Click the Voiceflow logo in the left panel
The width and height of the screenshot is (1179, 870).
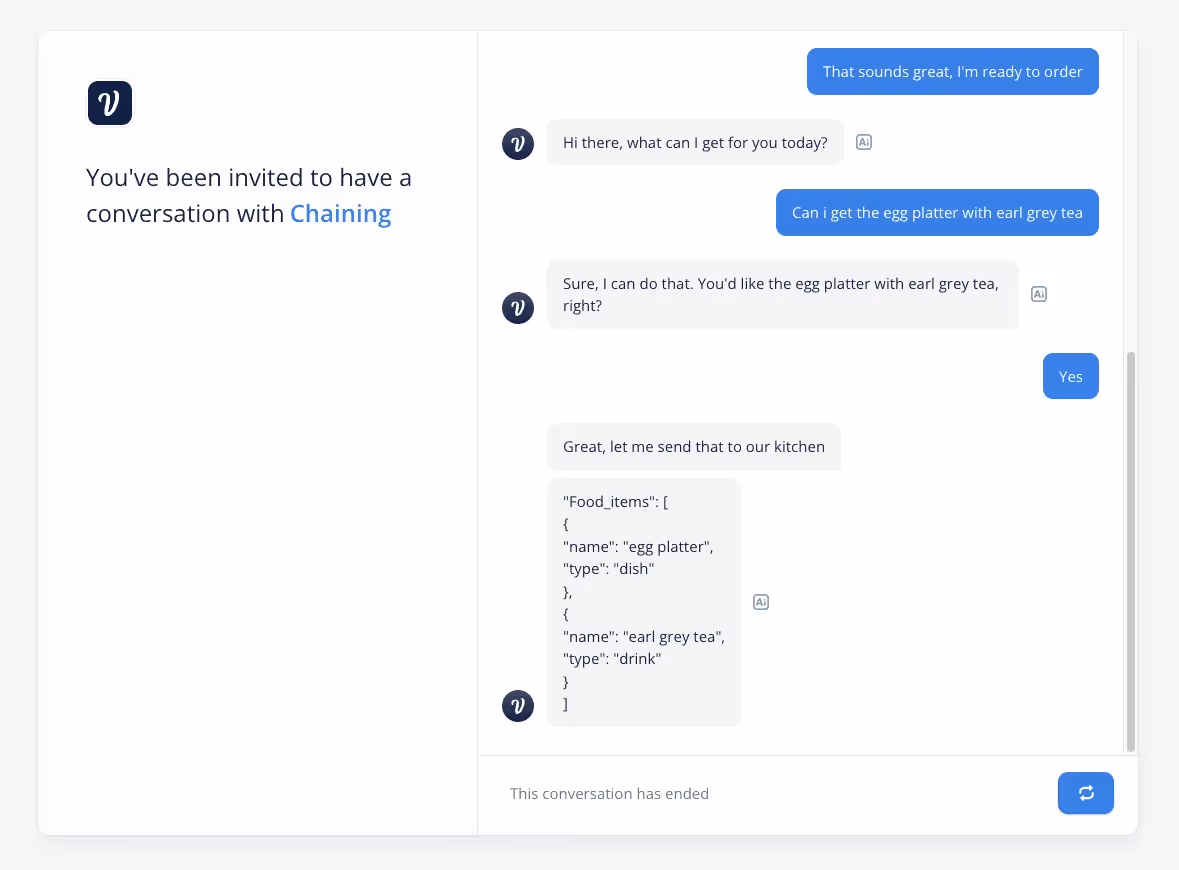110,103
